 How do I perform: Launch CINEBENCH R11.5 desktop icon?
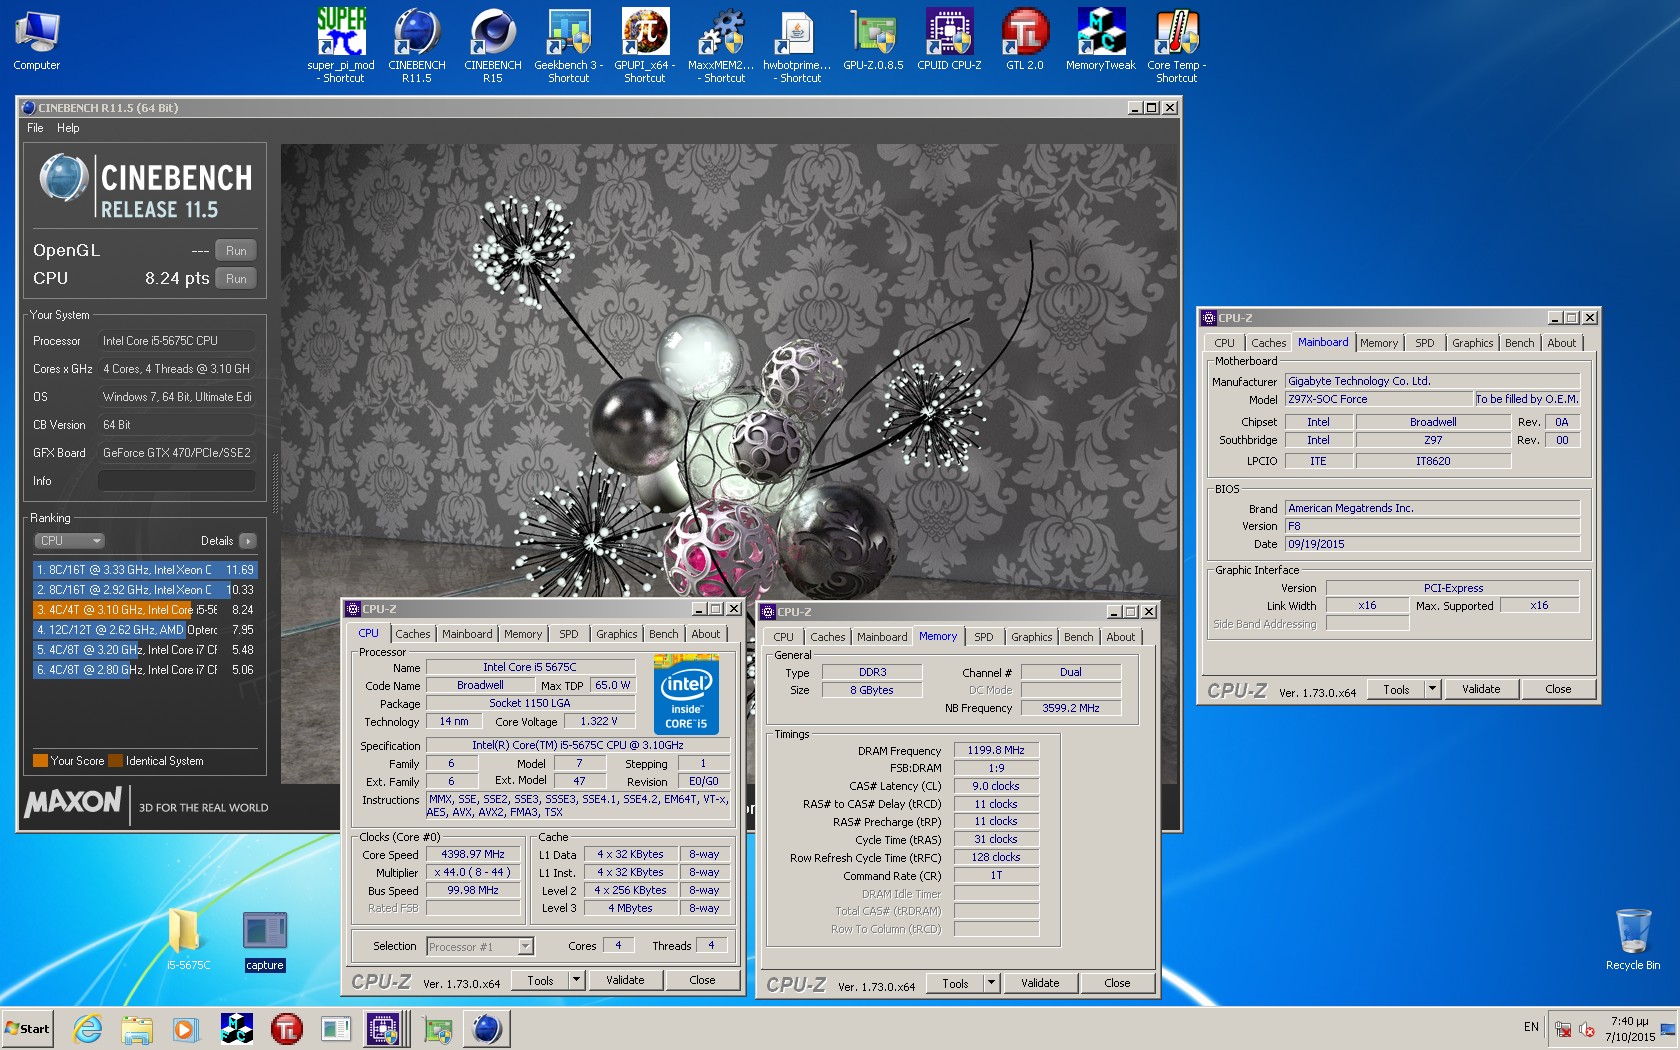coord(417,44)
